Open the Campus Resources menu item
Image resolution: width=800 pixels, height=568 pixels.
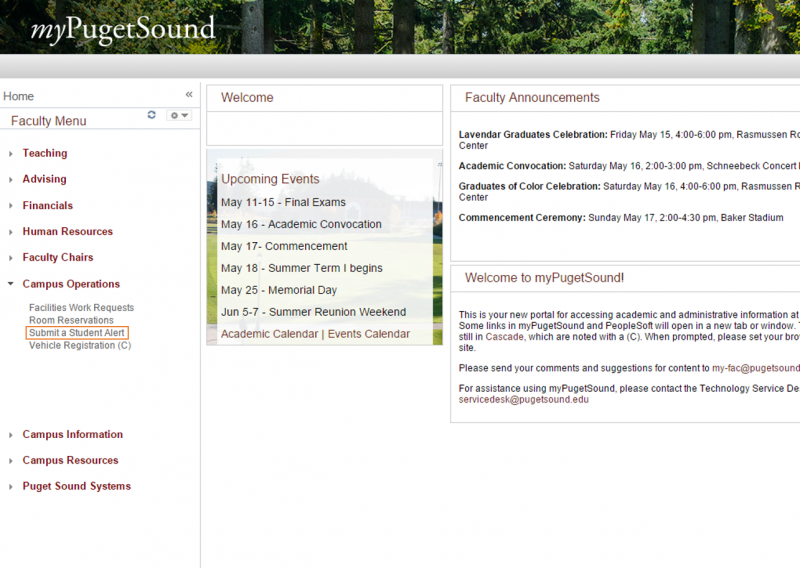[70, 460]
